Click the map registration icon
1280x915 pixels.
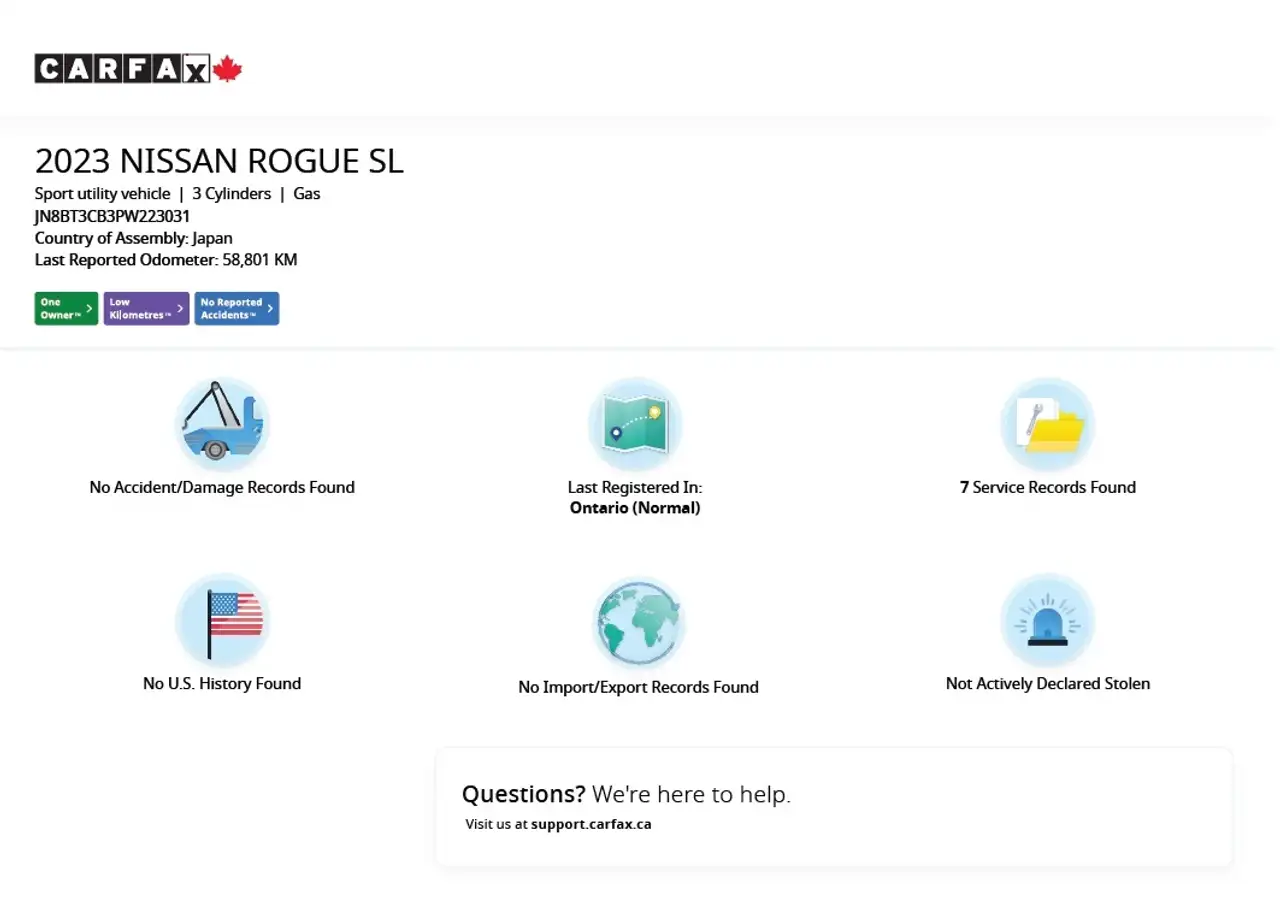[635, 424]
